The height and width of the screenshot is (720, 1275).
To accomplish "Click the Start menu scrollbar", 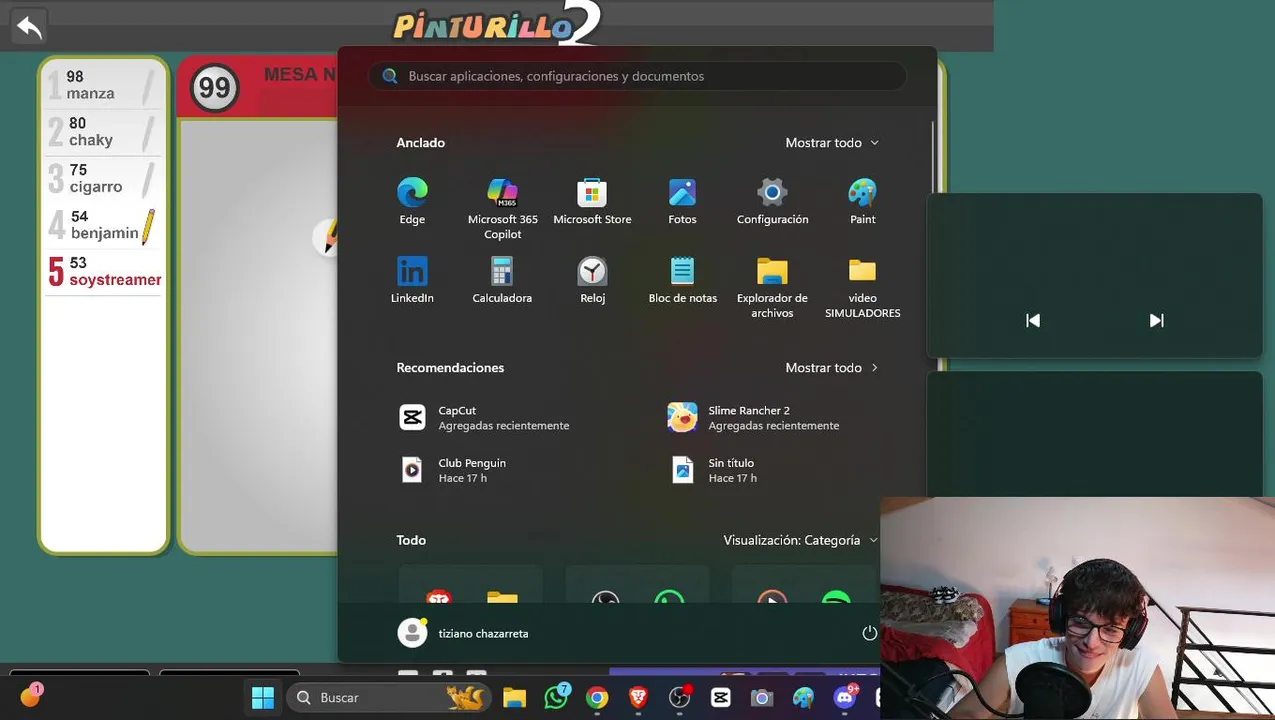I will pyautogui.click(x=932, y=156).
